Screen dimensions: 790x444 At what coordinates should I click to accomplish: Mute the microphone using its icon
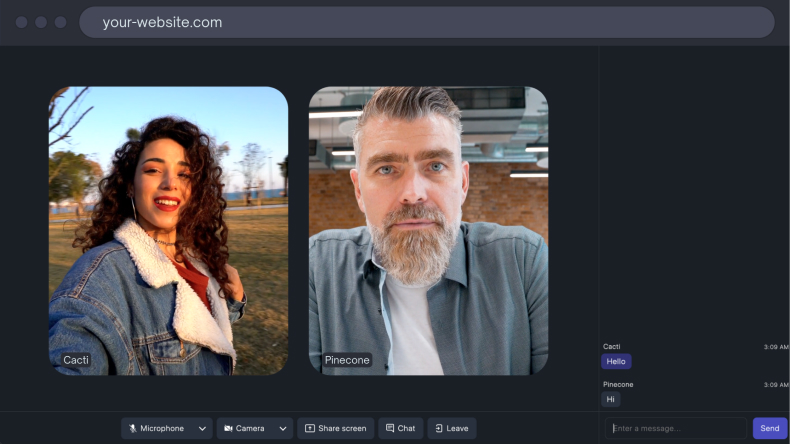132,429
